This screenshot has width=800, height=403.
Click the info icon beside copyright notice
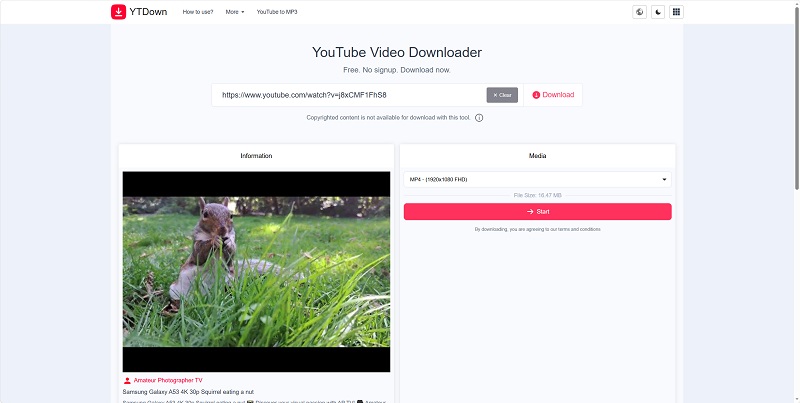click(479, 118)
